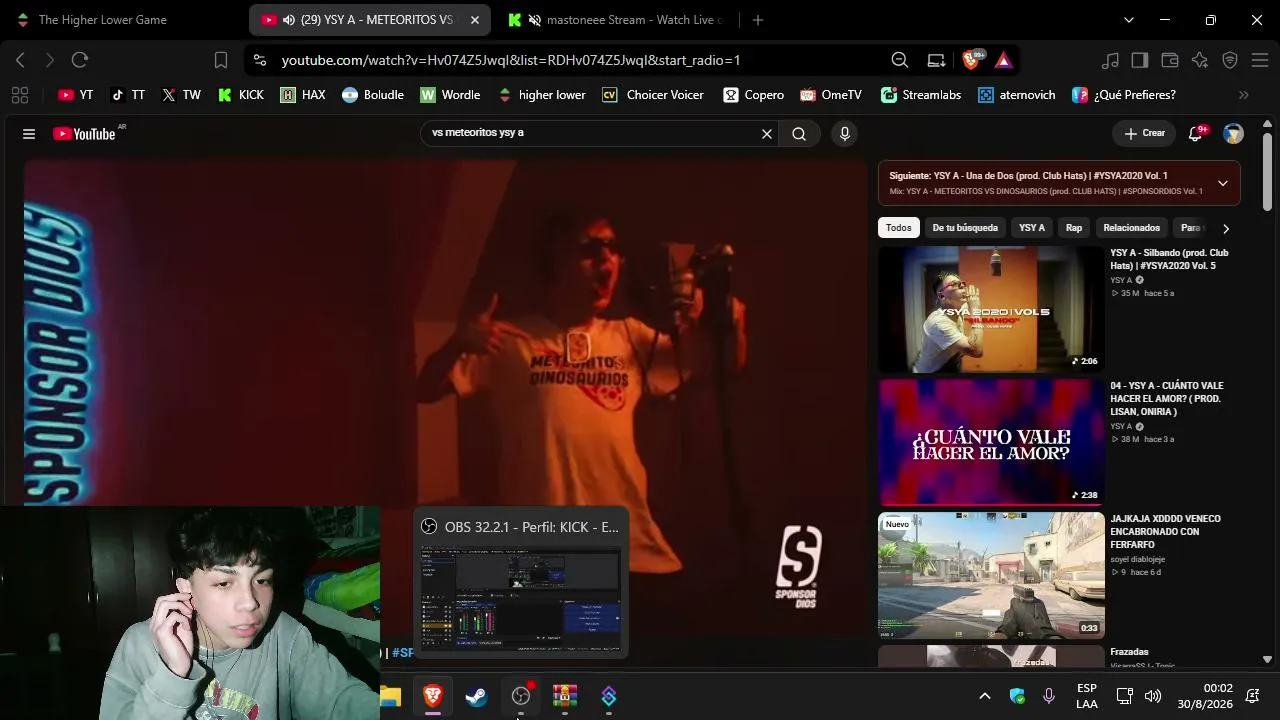The height and width of the screenshot is (720, 1280).
Task: Reload the page in Brave
Action: (x=80, y=60)
